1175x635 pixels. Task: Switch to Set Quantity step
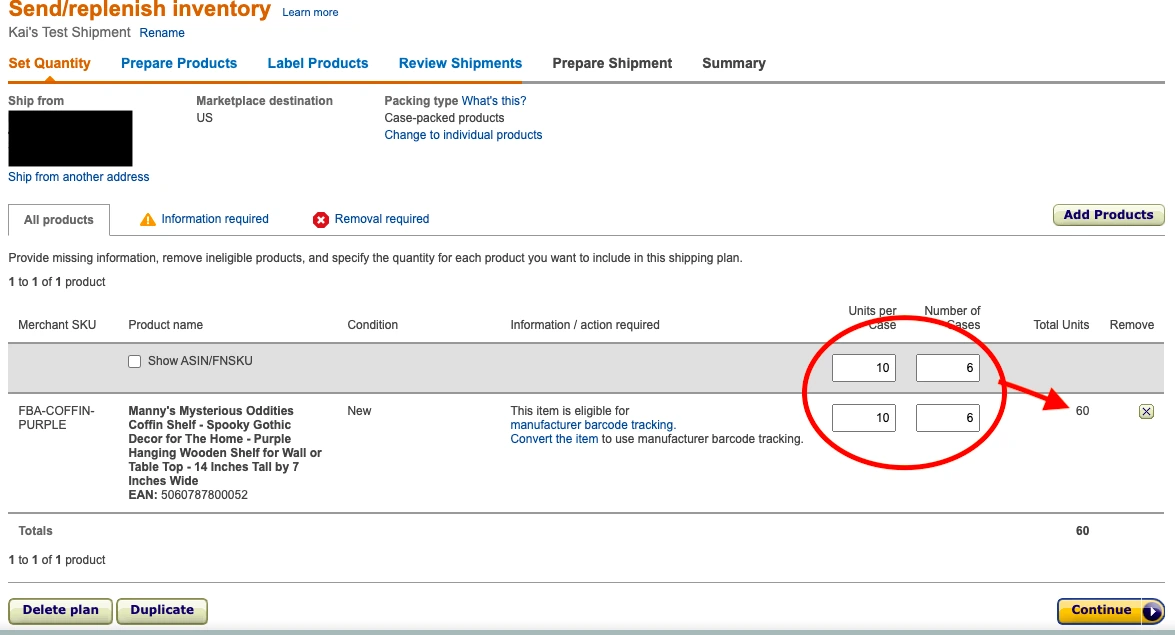49,63
